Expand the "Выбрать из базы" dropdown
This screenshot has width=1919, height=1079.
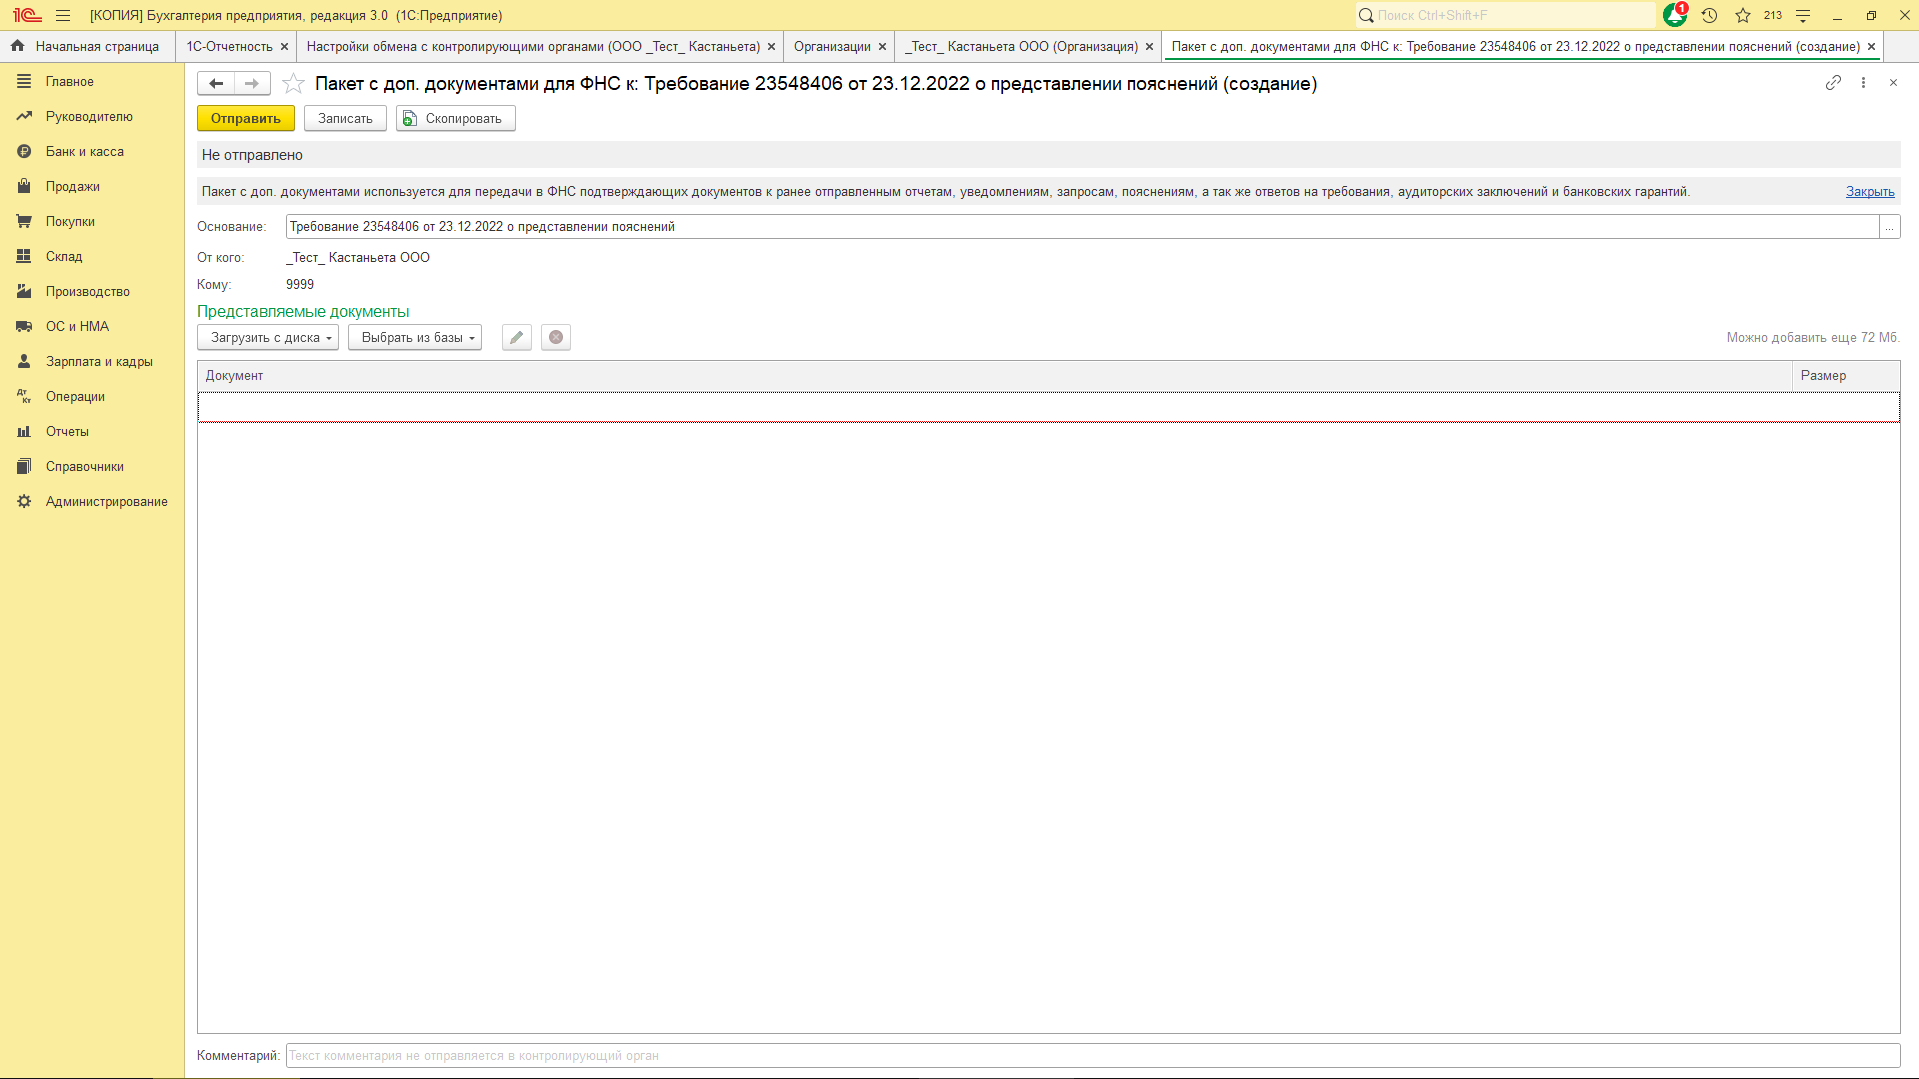coord(414,338)
